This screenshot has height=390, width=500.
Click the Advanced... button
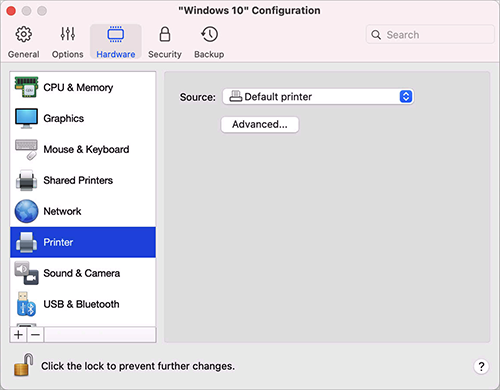coord(260,124)
